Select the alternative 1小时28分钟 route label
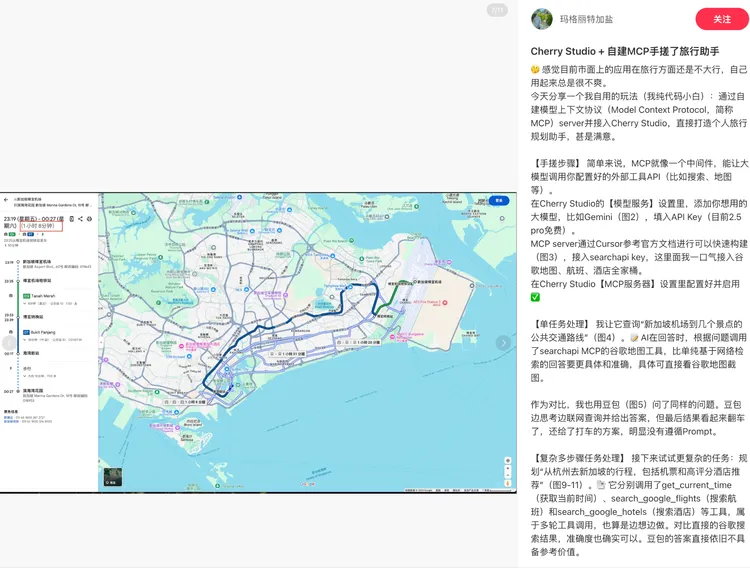 point(42,227)
